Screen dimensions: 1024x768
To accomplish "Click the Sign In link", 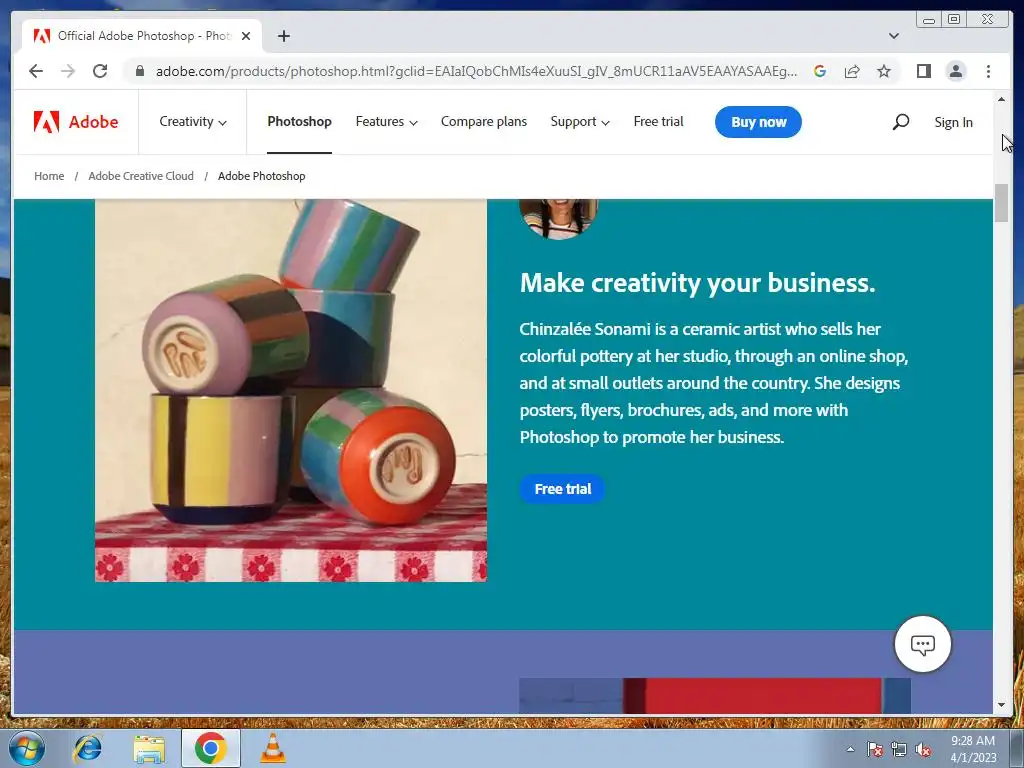I will click(x=953, y=122).
